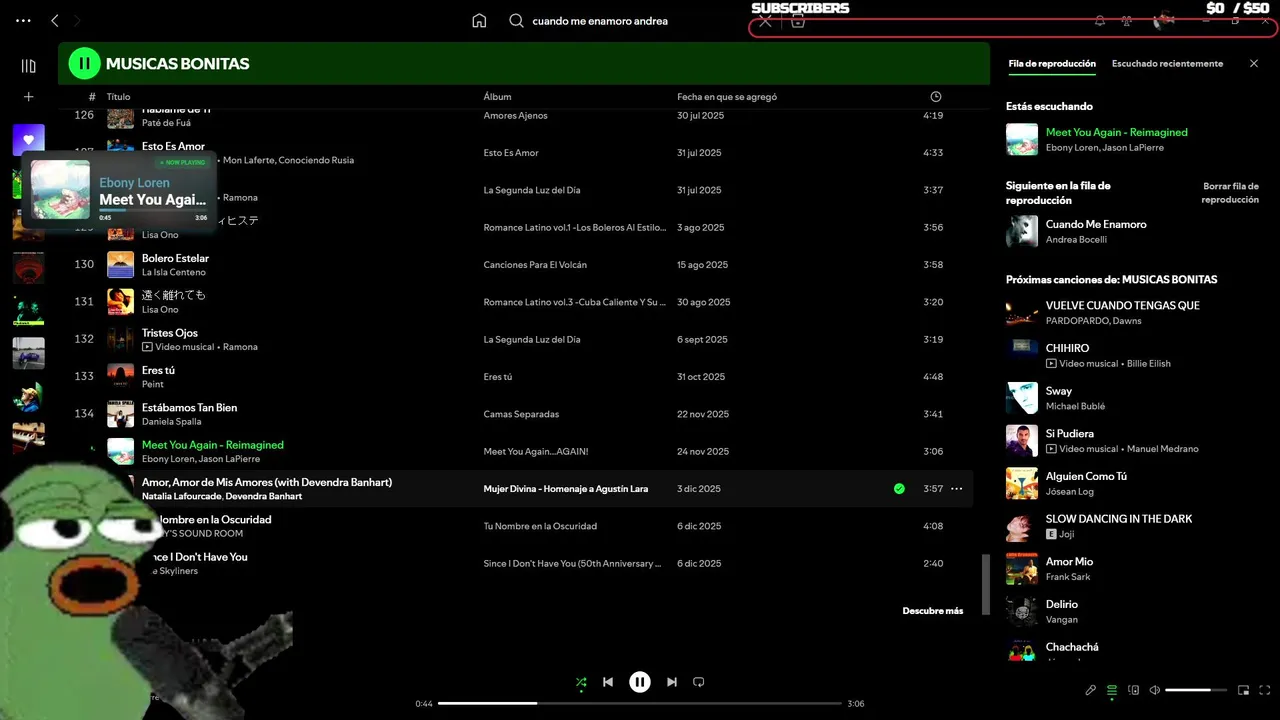Open the lyrics microphone icon

click(x=1091, y=690)
